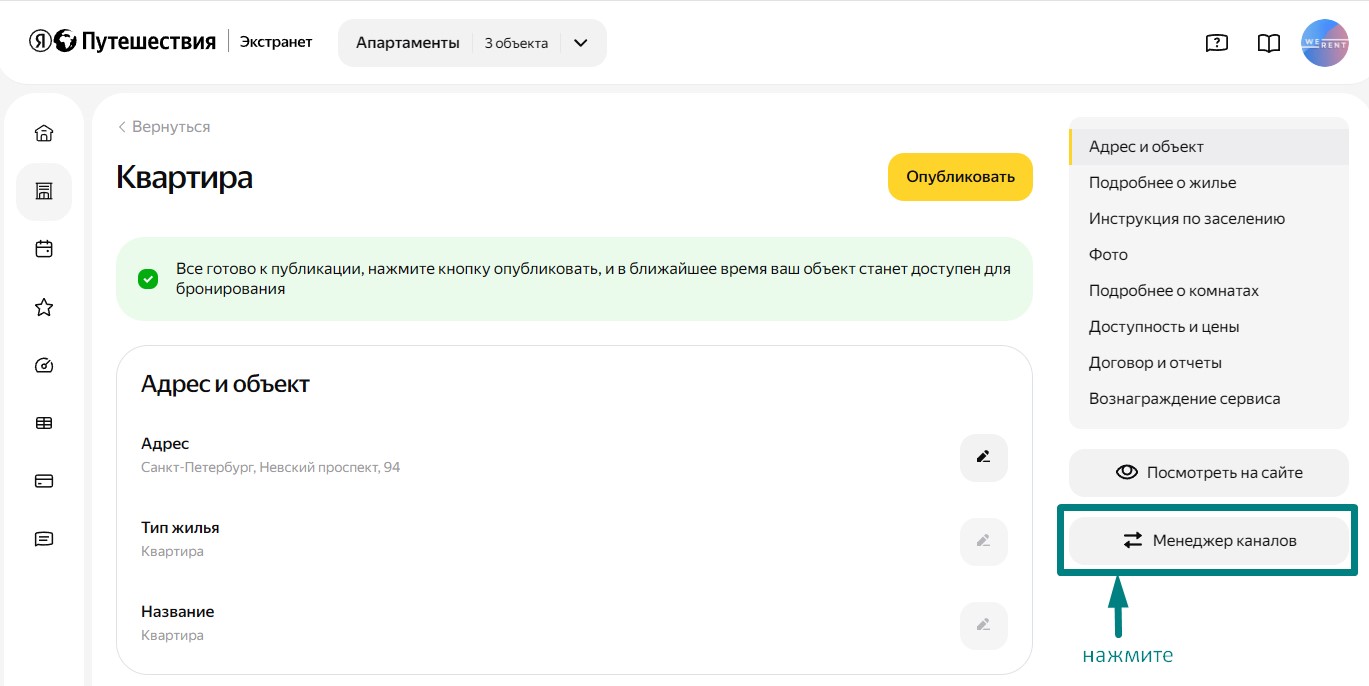Open the payment card sidebar icon
Image resolution: width=1369 pixels, height=686 pixels.
click(x=44, y=481)
